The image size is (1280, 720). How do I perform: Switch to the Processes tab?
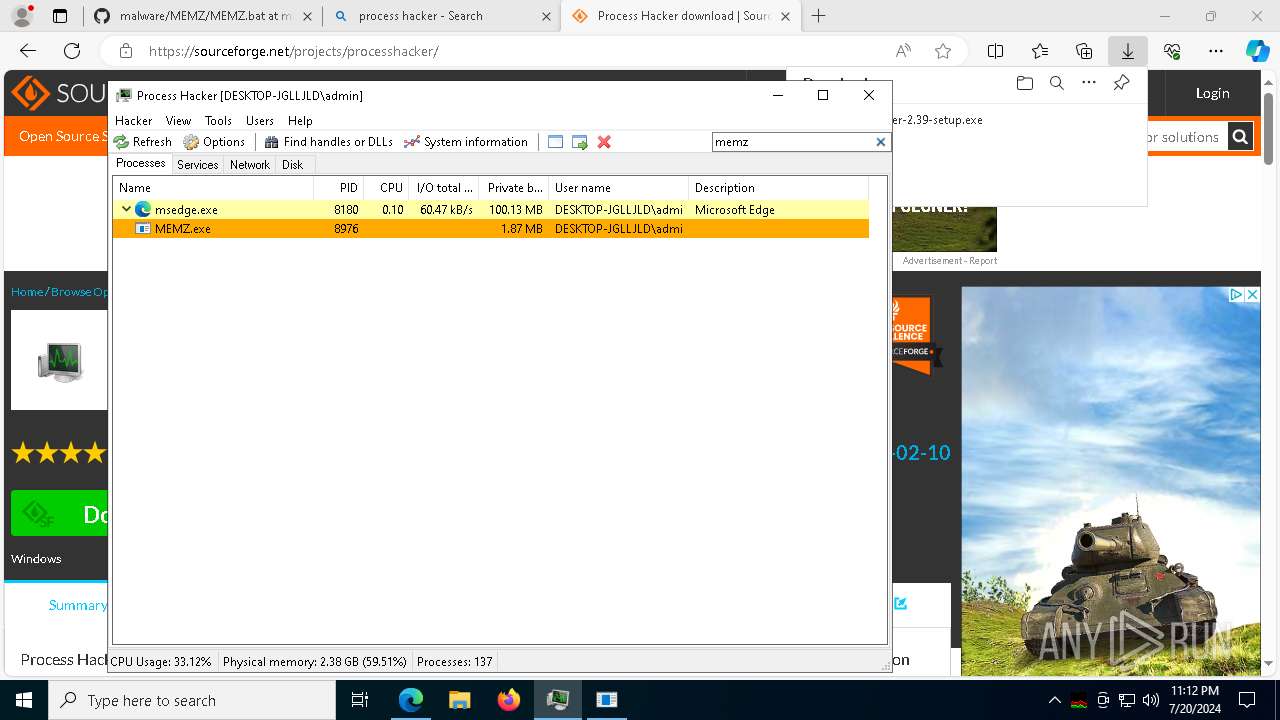[x=141, y=163]
